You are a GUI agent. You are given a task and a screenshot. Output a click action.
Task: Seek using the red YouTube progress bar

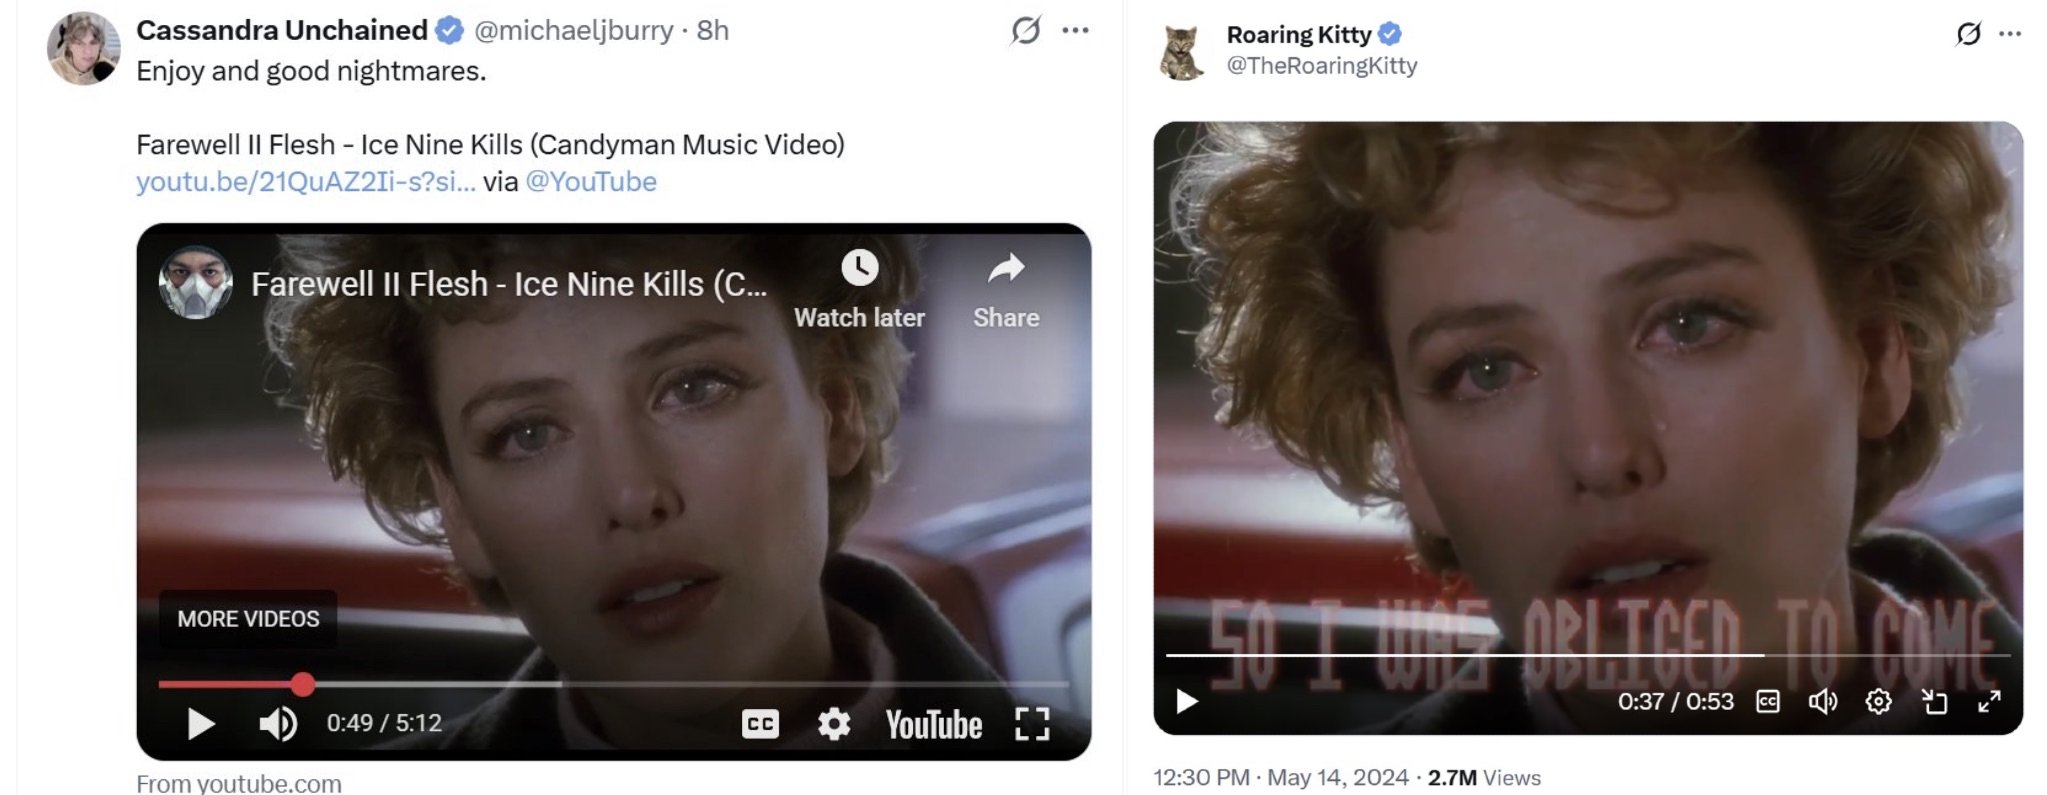click(x=613, y=684)
